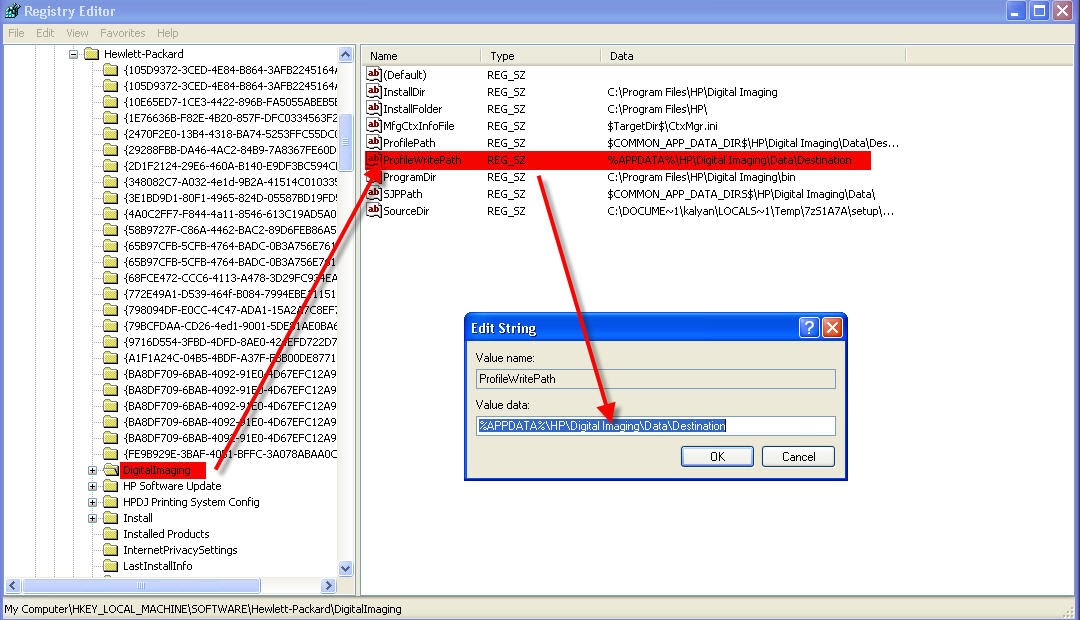Click the Value data input field

[x=656, y=426]
